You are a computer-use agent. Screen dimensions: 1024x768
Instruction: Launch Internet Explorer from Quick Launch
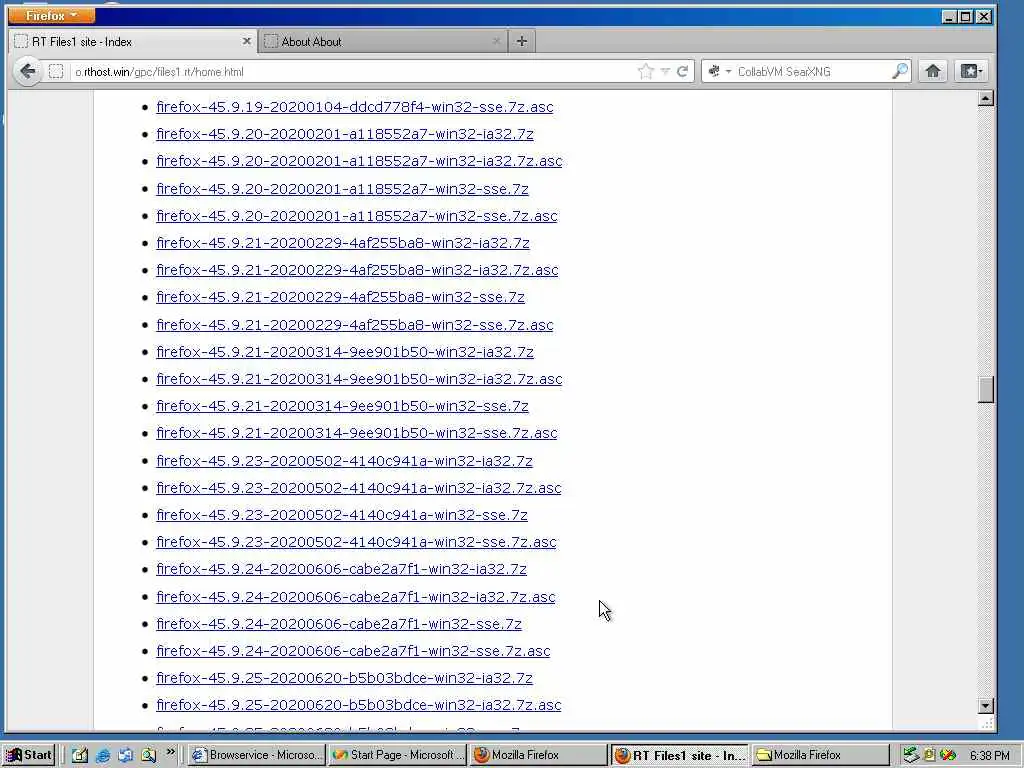[x=103, y=755]
